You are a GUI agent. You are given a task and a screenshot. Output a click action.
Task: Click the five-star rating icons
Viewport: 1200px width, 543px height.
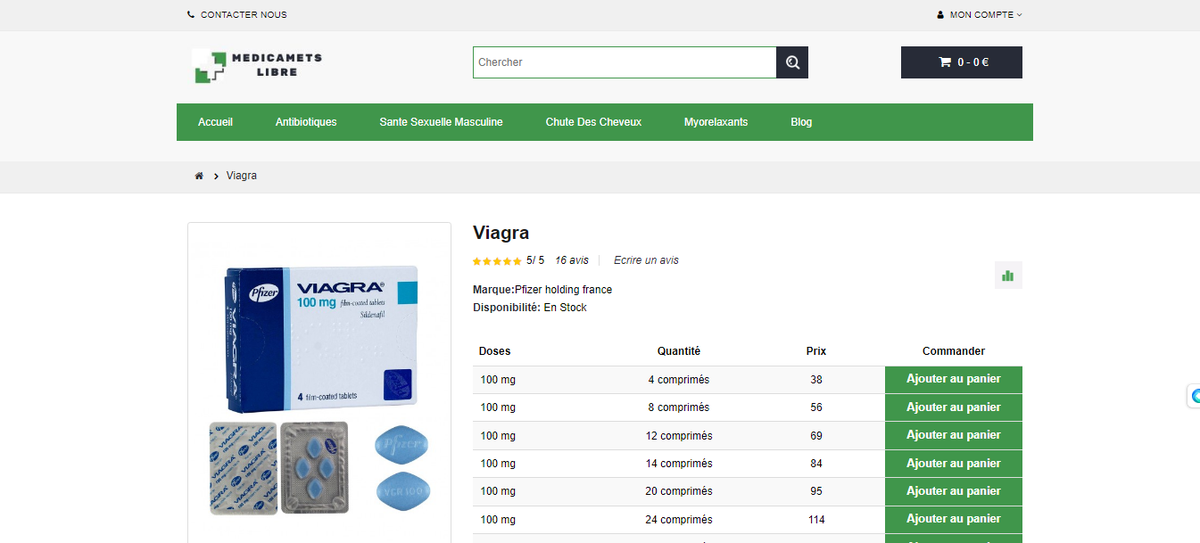click(x=497, y=261)
